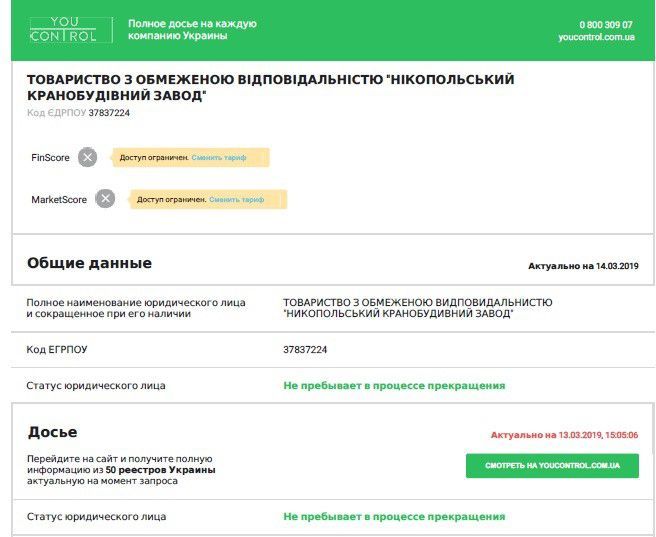Click the header tagline 'Полное досье на каждую компанию Украины'

pos(192,30)
